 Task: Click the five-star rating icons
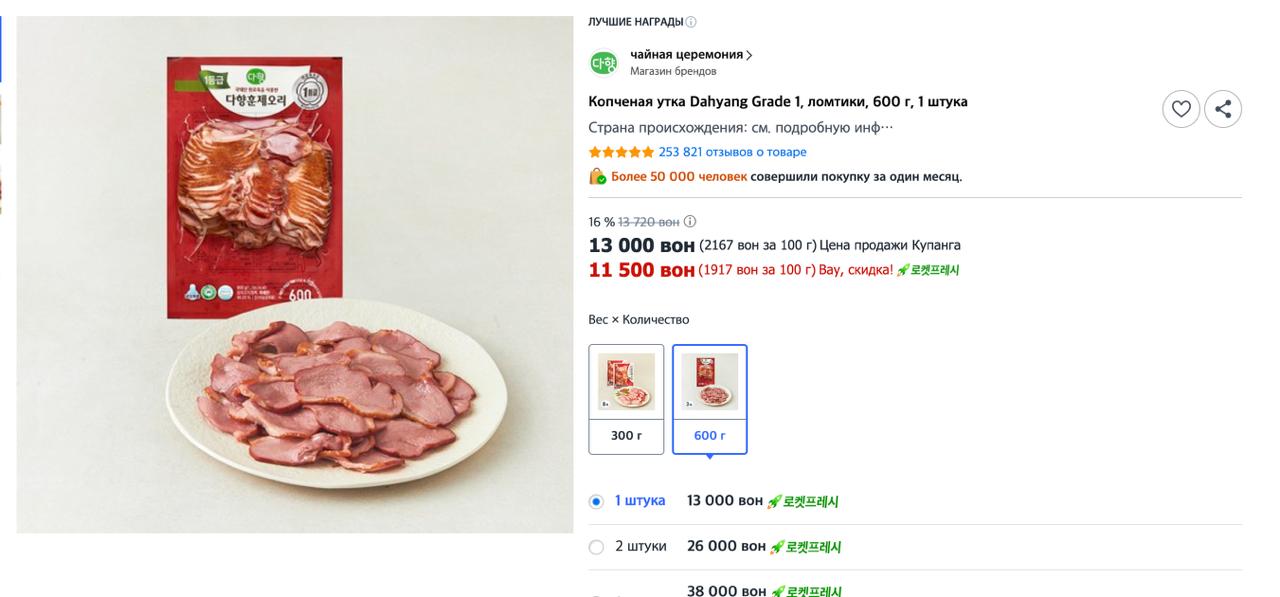pos(621,152)
